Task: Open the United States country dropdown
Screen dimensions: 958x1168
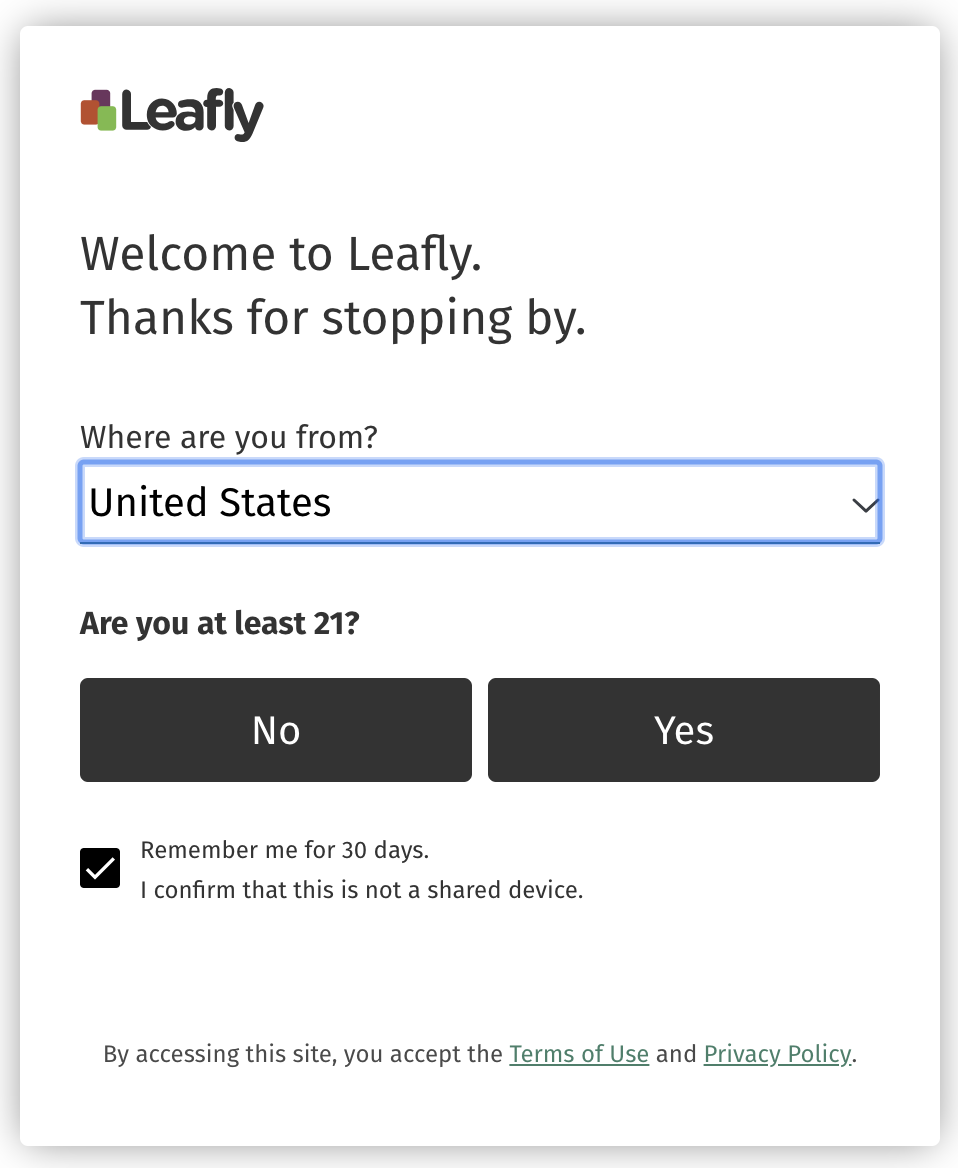Action: click(x=480, y=502)
